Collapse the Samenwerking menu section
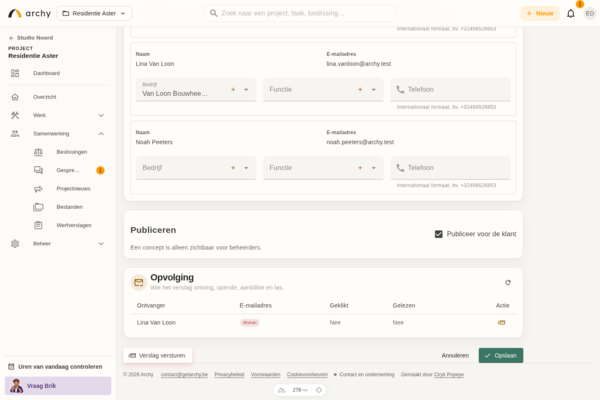 [x=101, y=134]
